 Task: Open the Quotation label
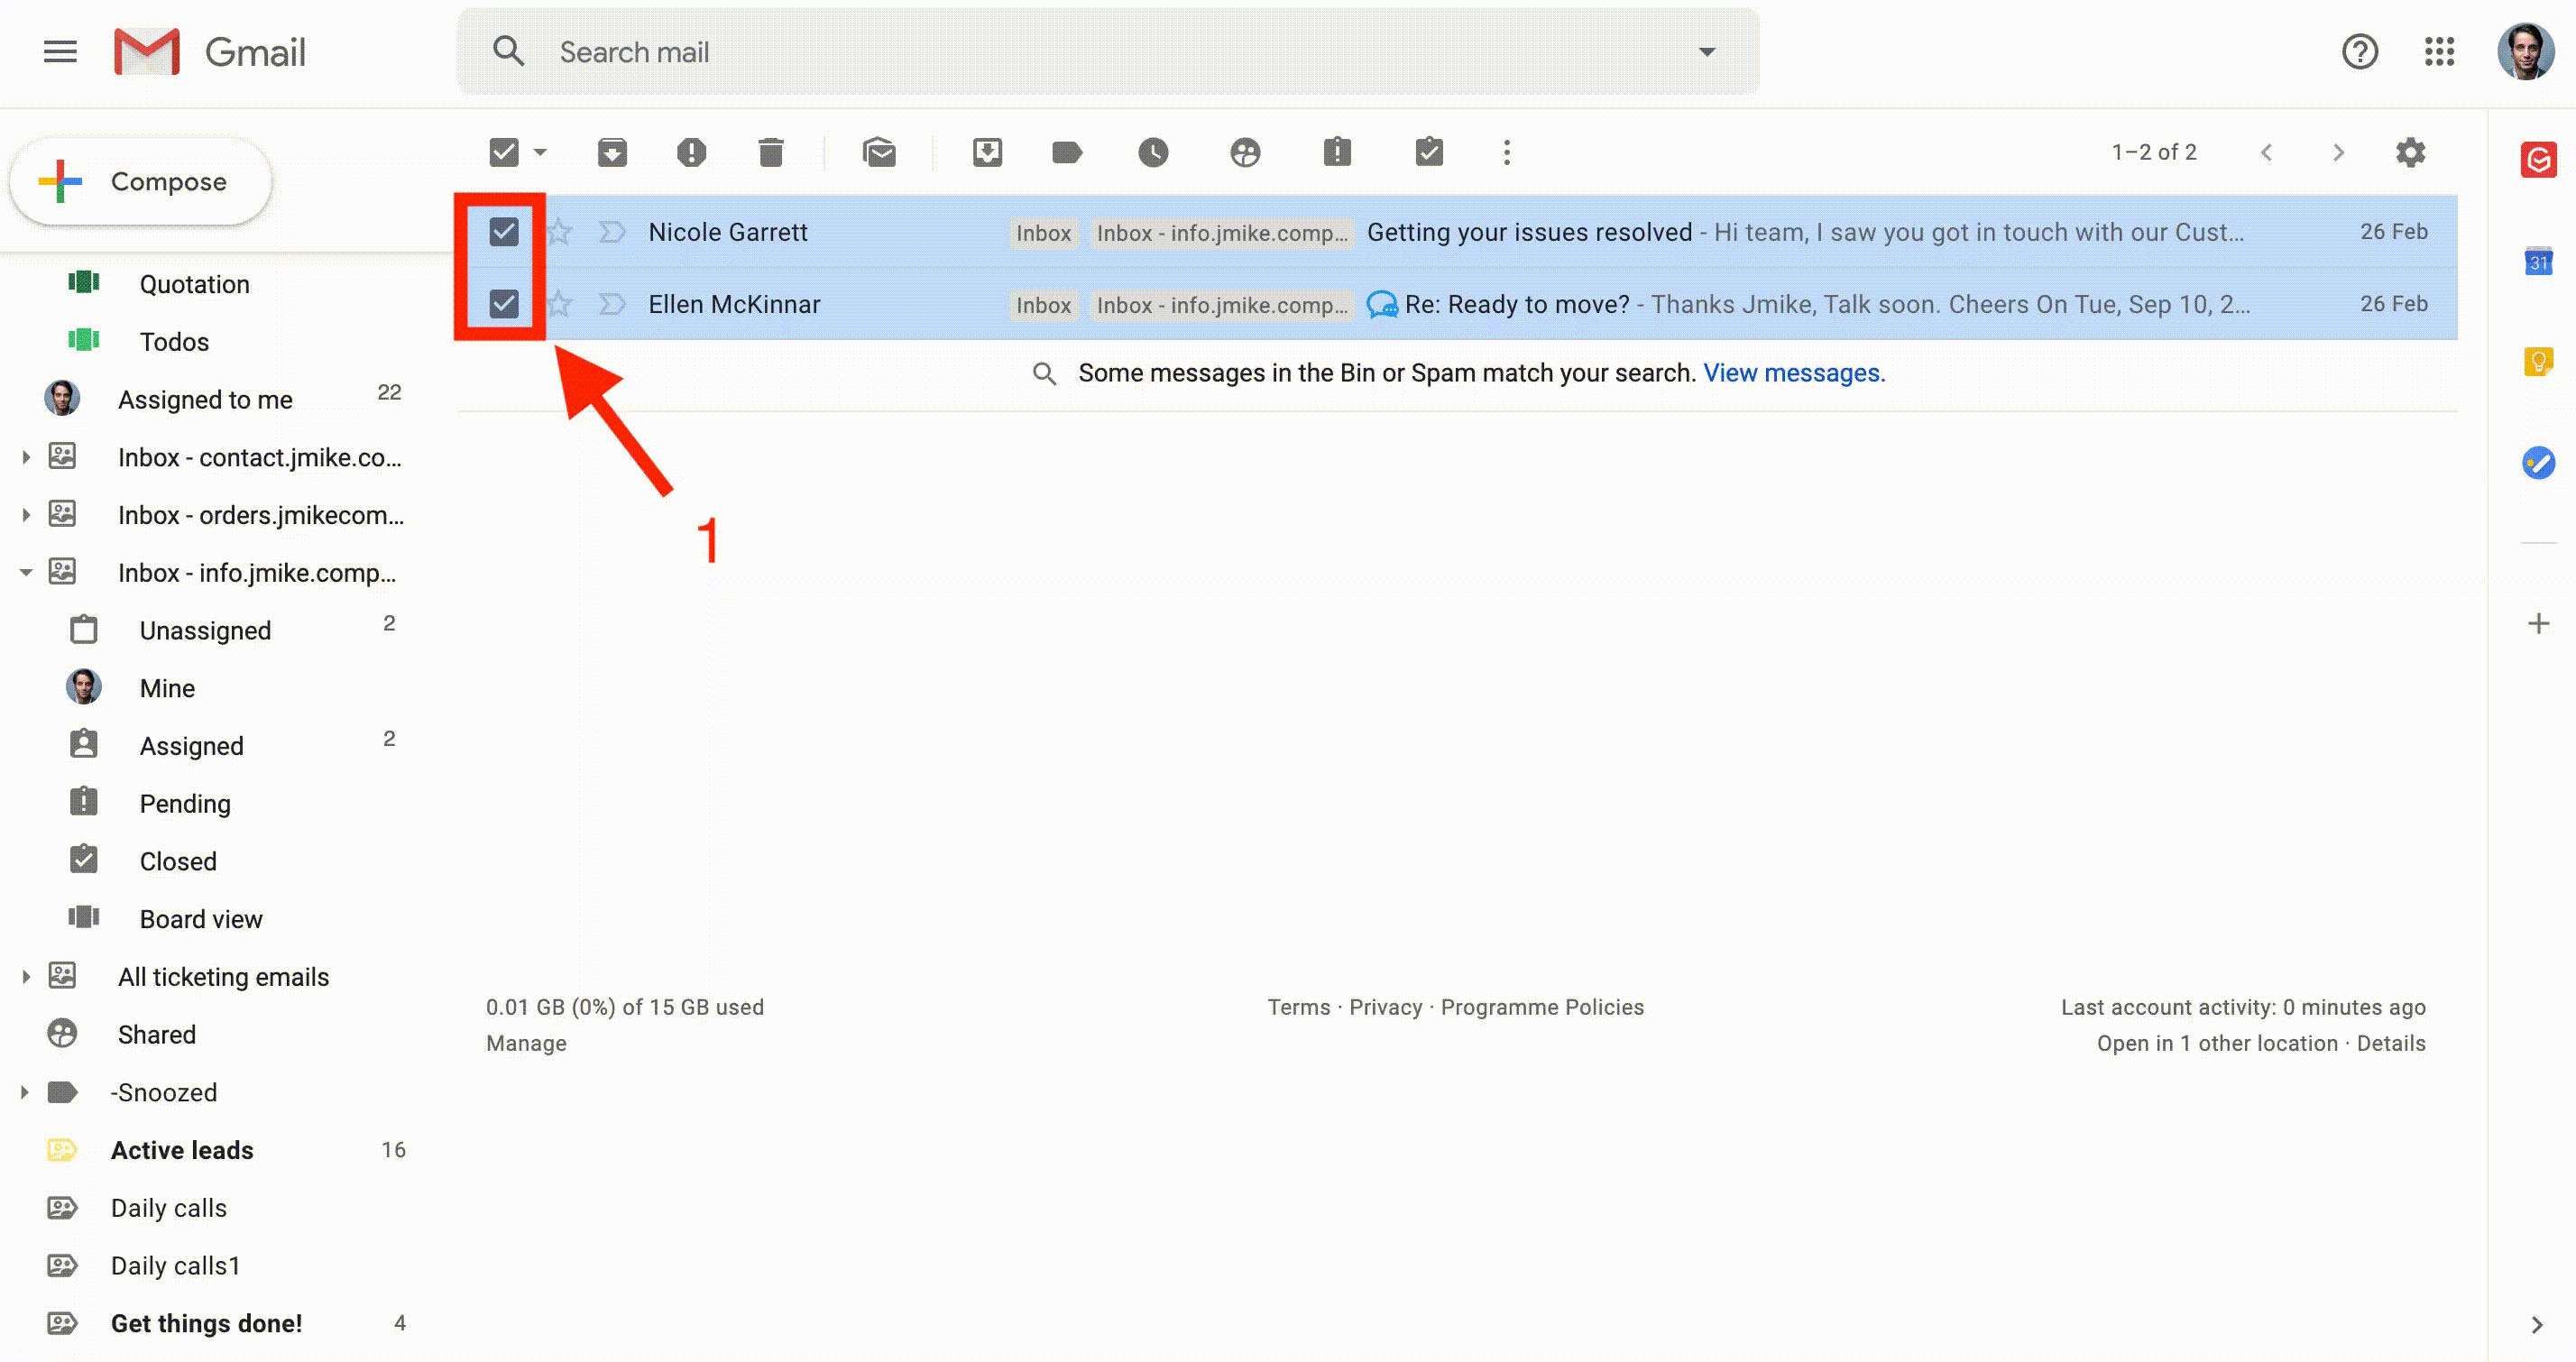coord(195,285)
